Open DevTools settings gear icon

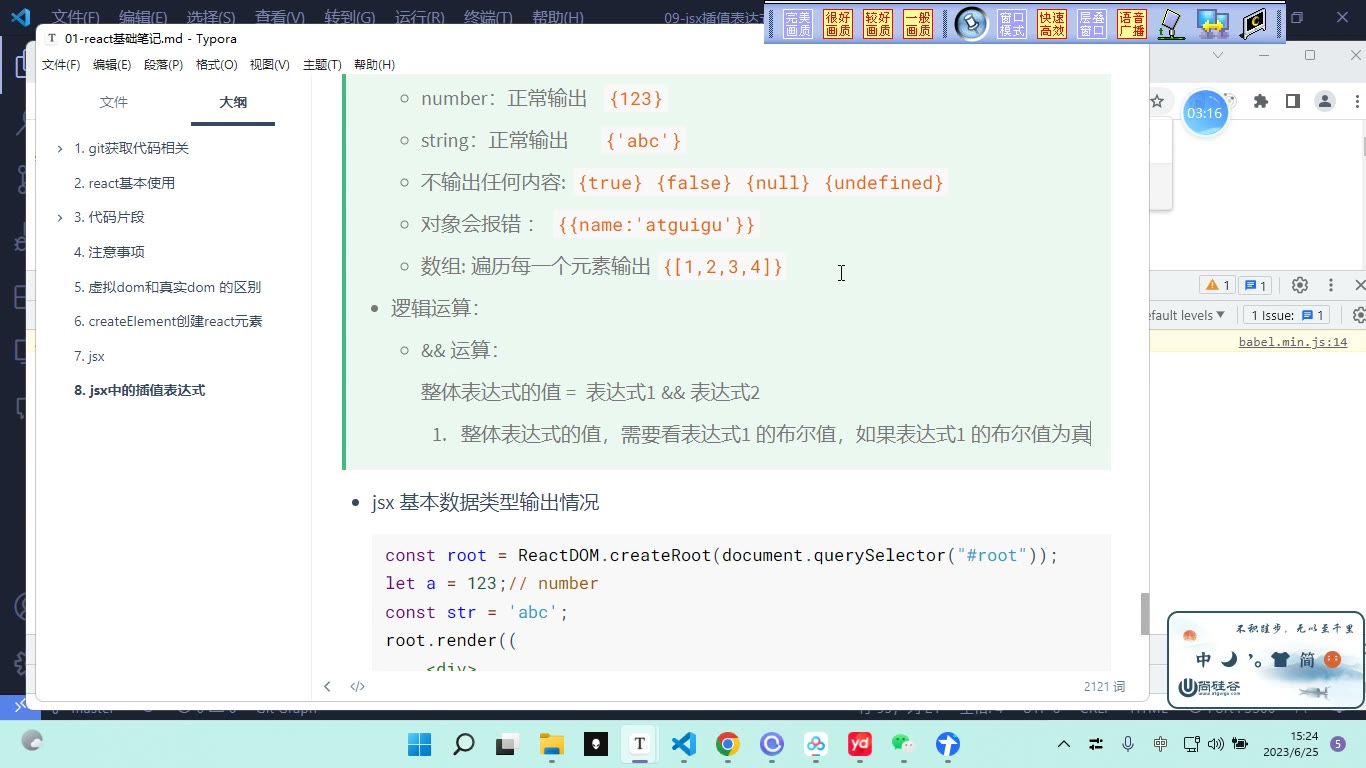[1300, 286]
